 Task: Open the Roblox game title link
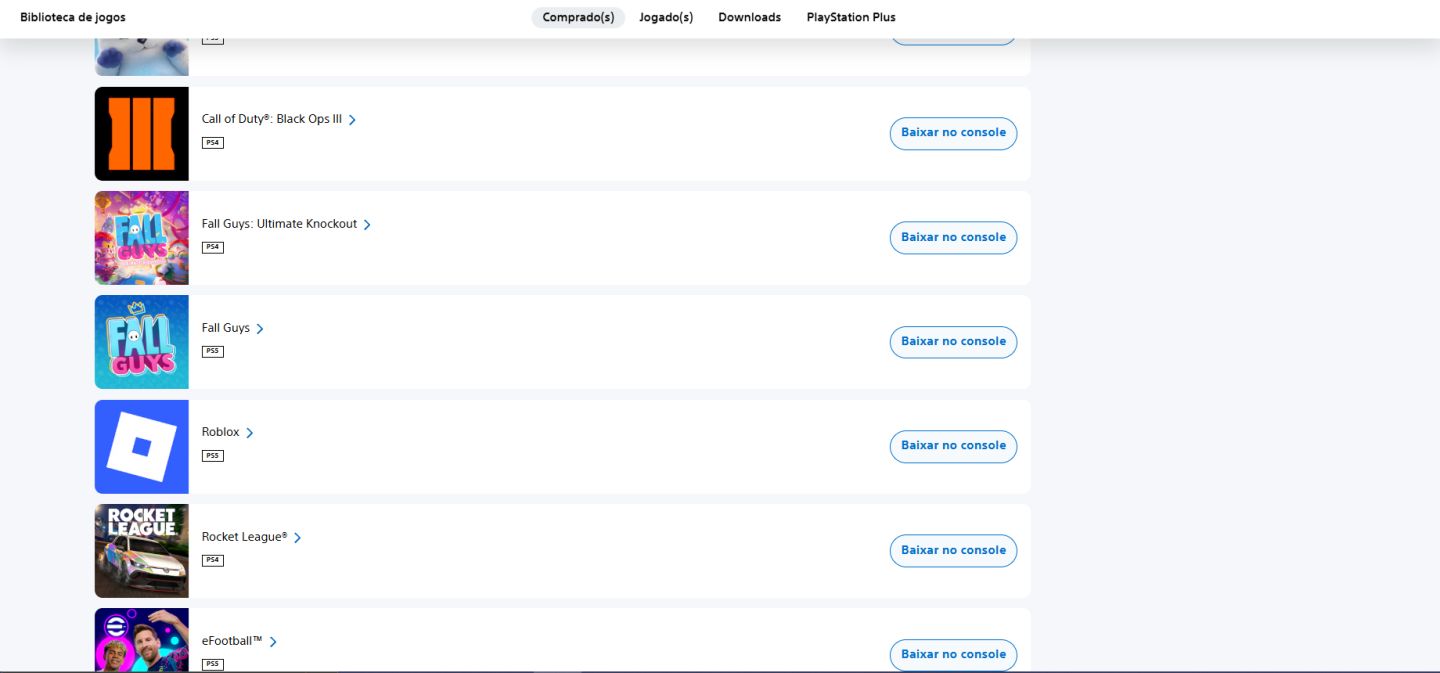221,432
